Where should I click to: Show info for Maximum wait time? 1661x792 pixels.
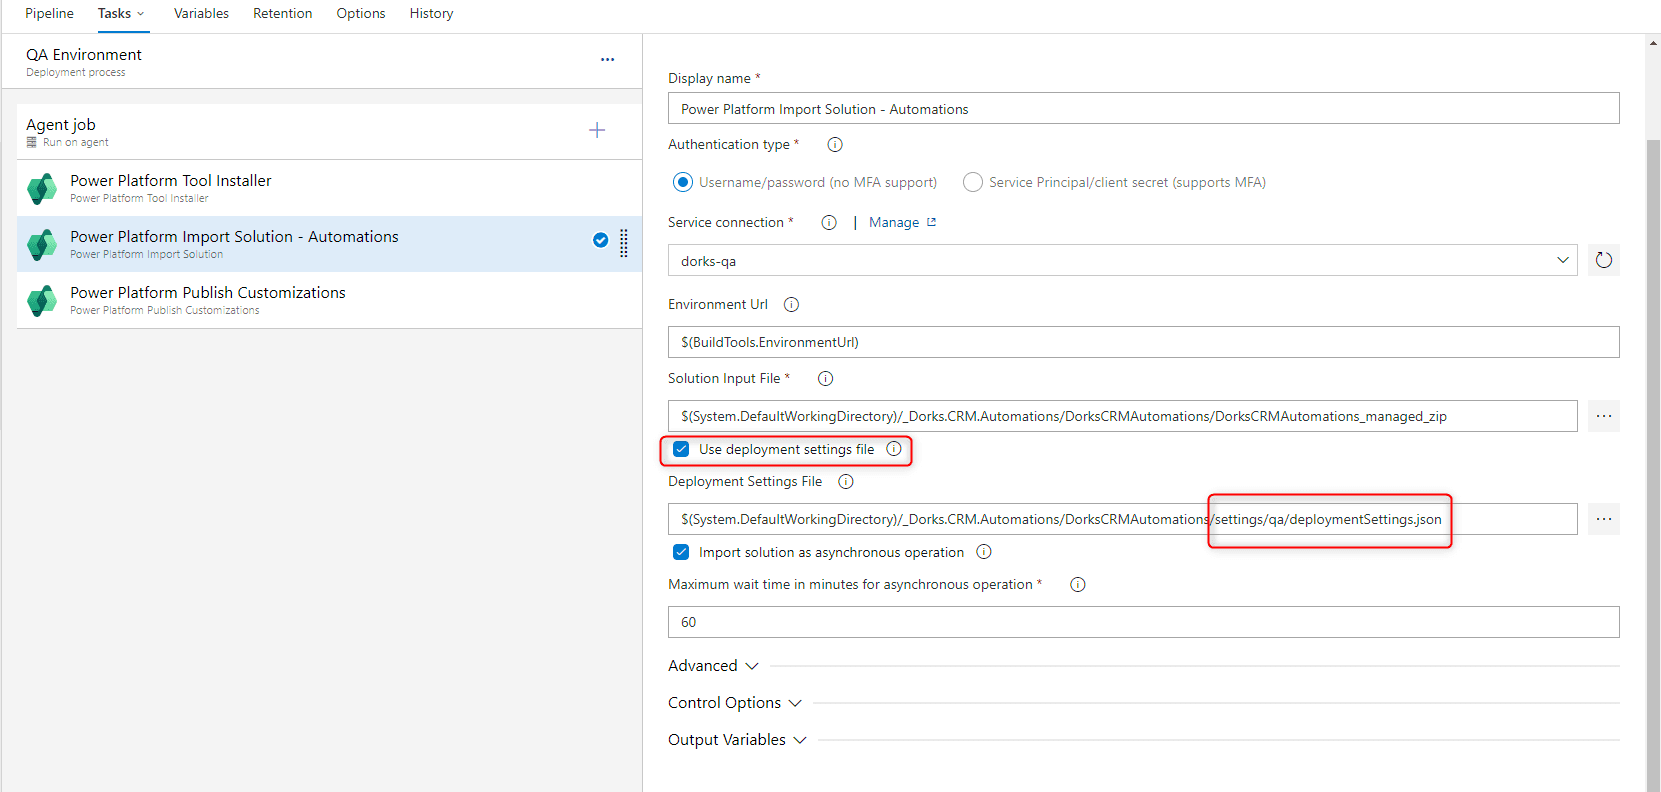pos(1078,585)
